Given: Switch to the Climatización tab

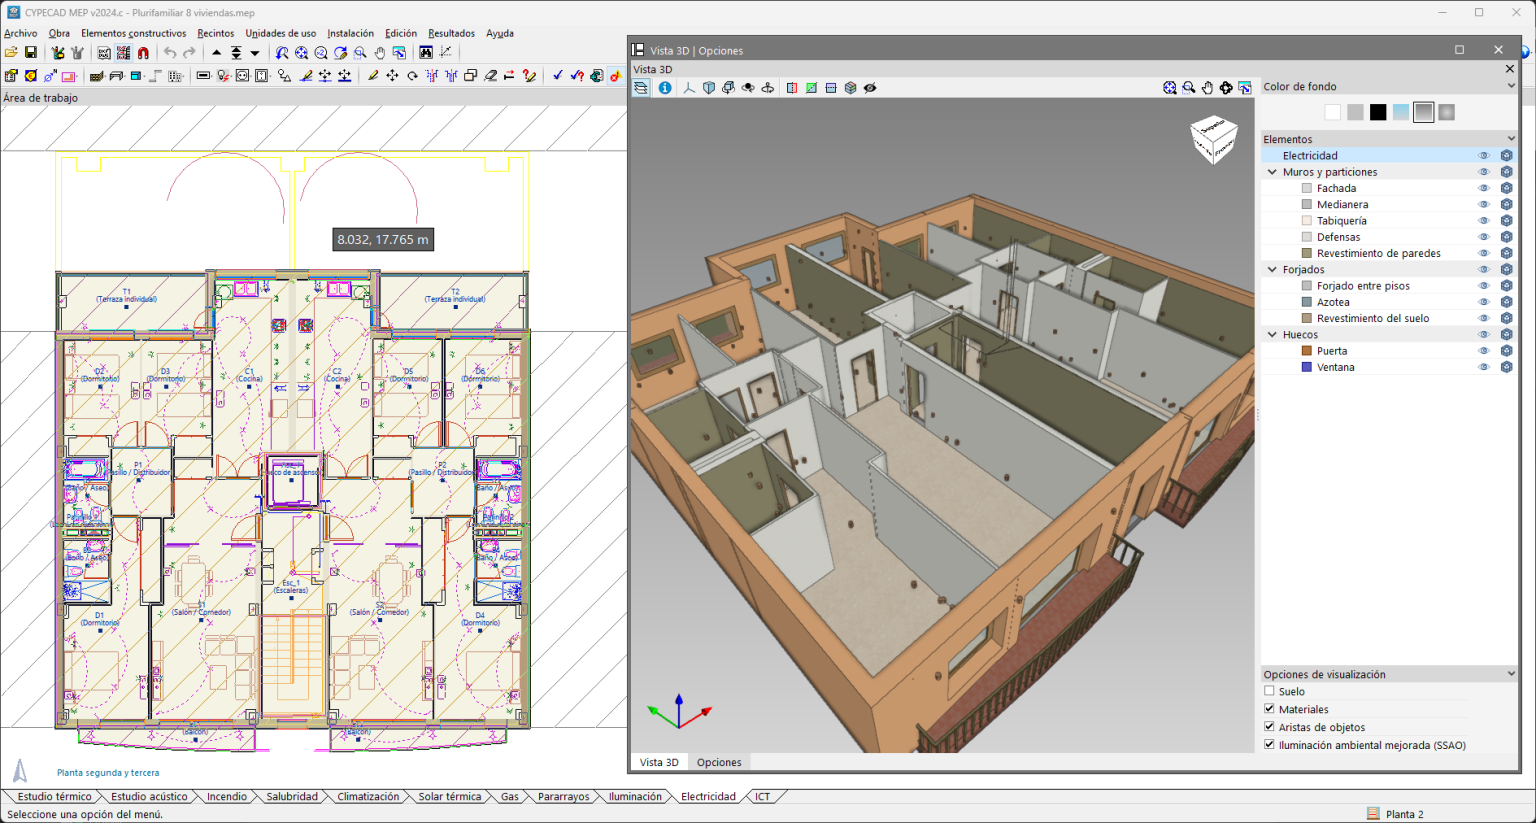Looking at the screenshot, I should (x=368, y=797).
